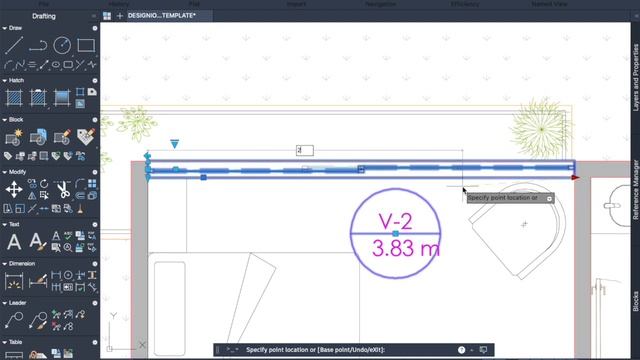The image size is (640, 360).
Task: Open the command history window icon
Action: [x=483, y=350]
